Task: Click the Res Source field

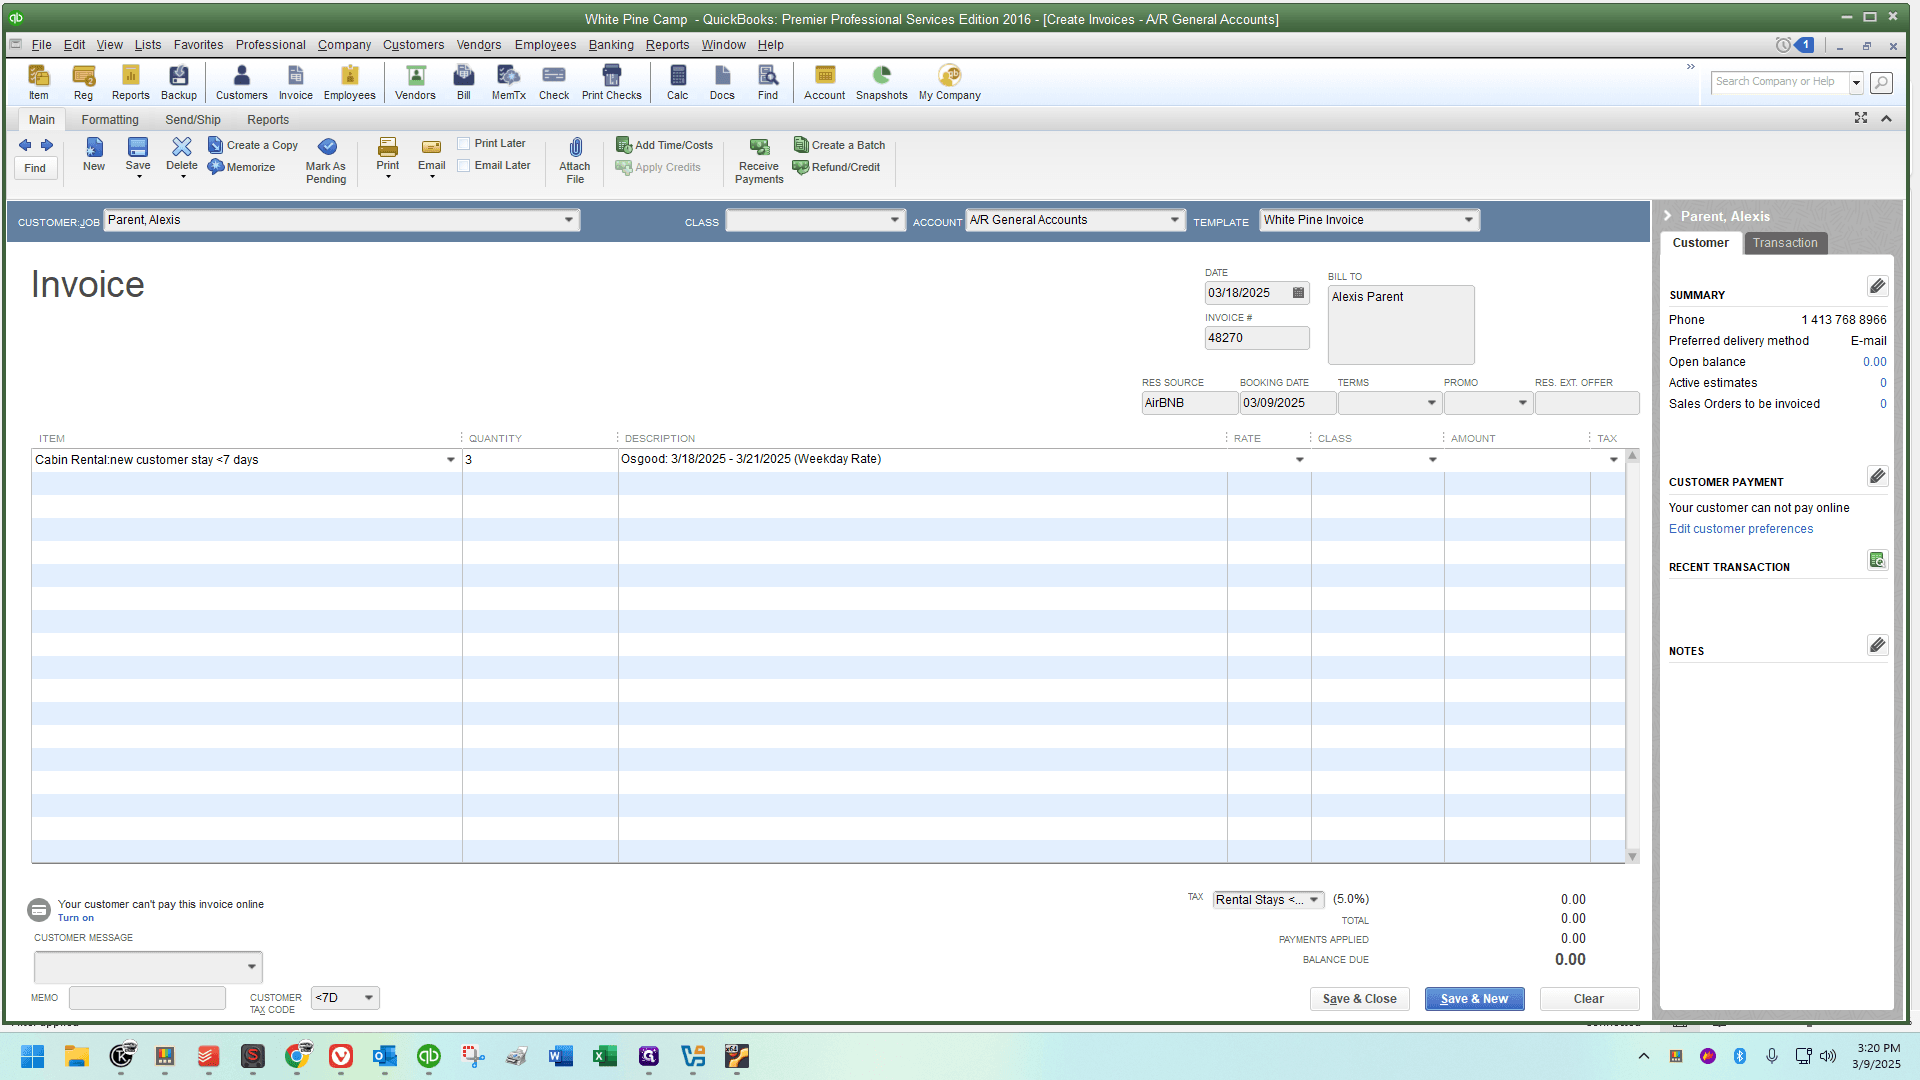Action: point(1189,403)
